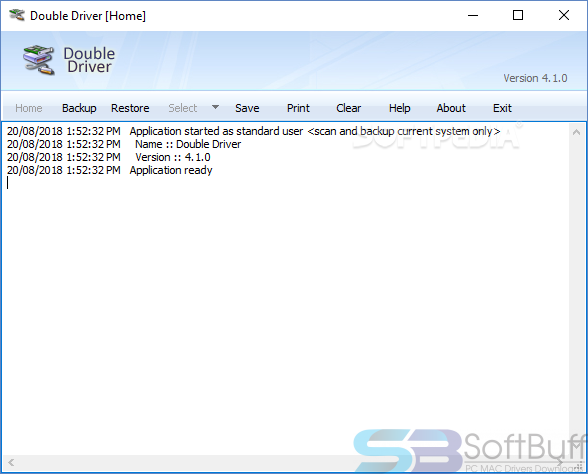
Task: Click the Home toolbar item
Action: (28, 108)
